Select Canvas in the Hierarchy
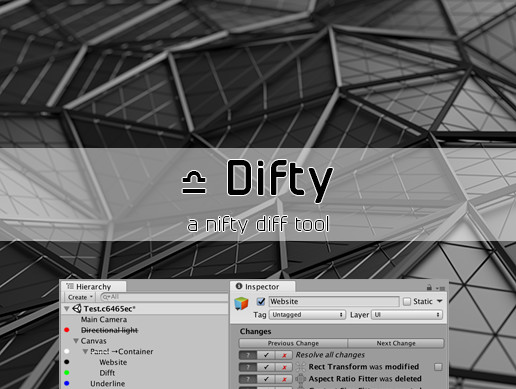The image size is (516, 389). pos(93,341)
